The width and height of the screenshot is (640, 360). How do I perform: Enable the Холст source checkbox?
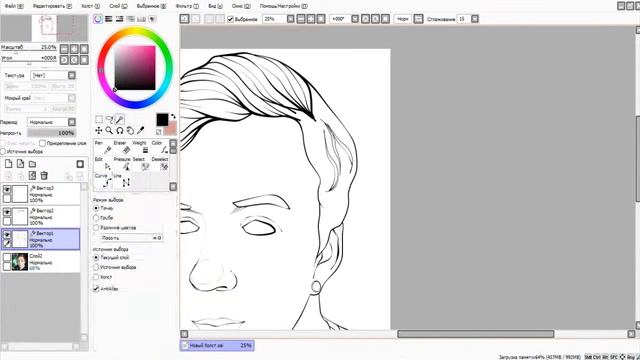(x=96, y=277)
